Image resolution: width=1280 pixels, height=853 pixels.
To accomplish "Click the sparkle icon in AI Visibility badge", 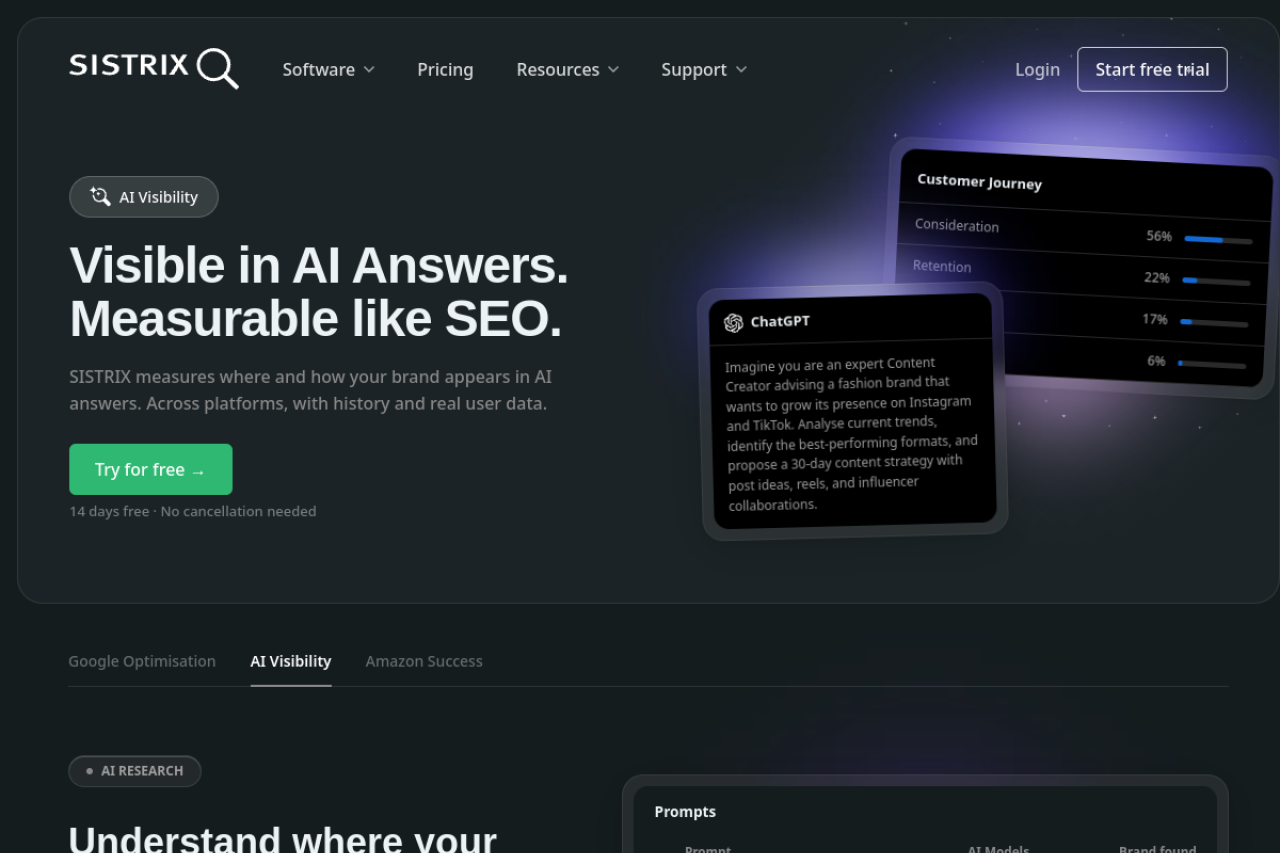I will tap(100, 196).
